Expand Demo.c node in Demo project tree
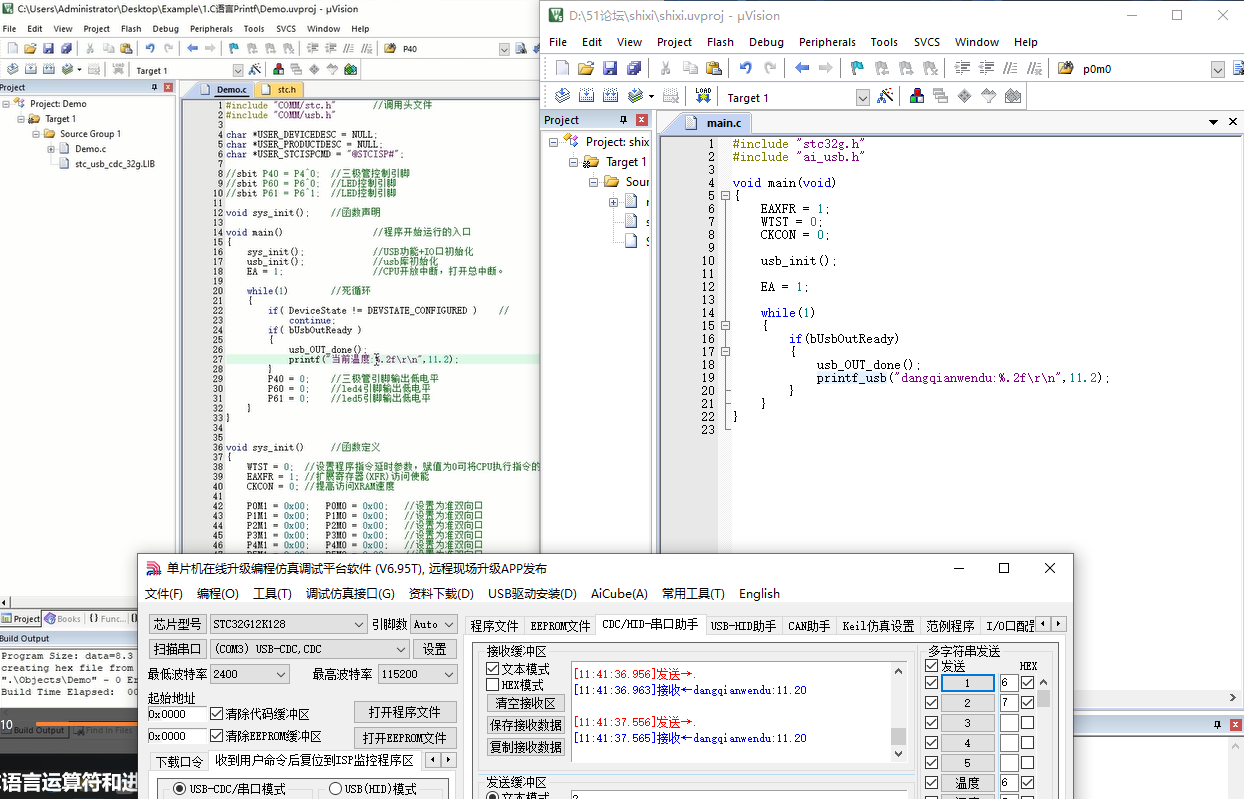The width and height of the screenshot is (1244, 799). (50, 148)
